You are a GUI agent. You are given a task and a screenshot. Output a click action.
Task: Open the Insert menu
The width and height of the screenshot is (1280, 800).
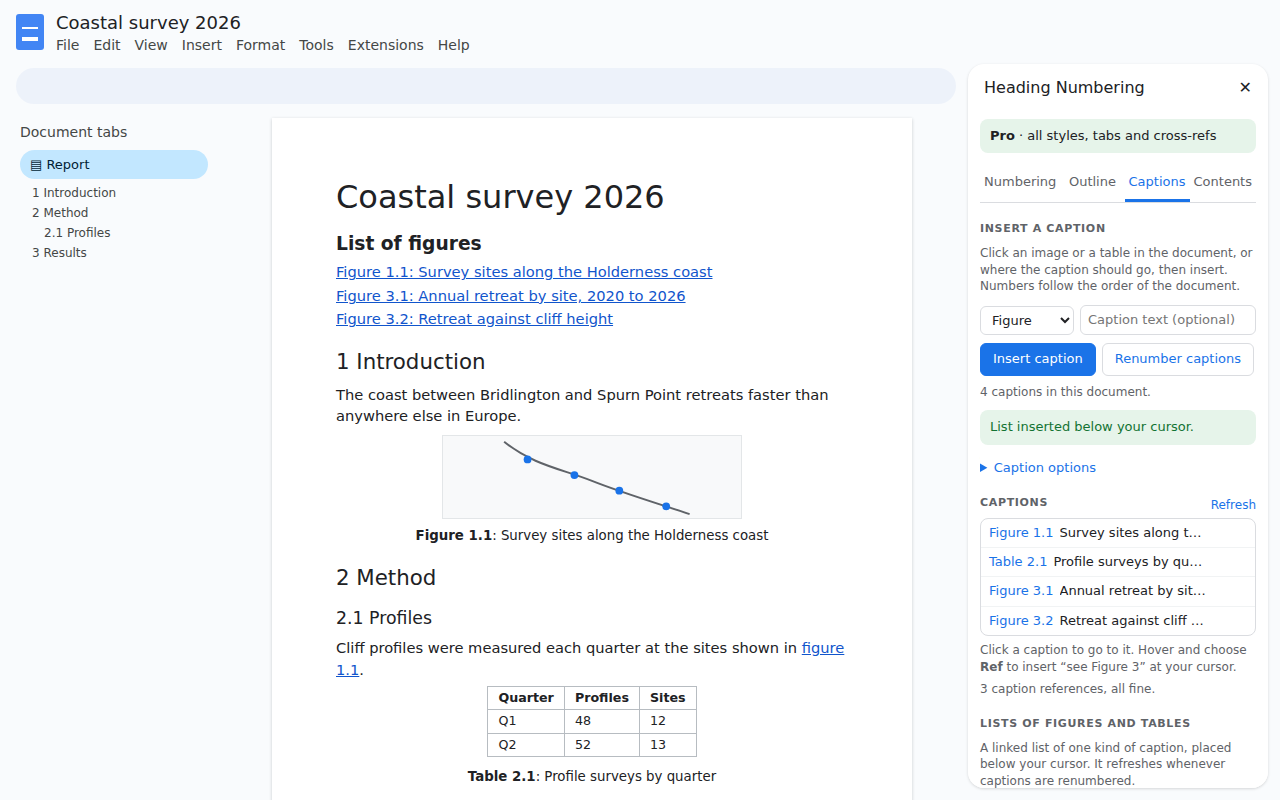coord(202,45)
